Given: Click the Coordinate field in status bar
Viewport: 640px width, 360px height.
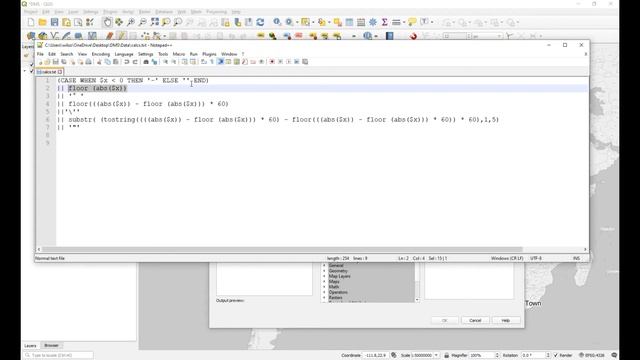Looking at the screenshot, I should coord(375,355).
